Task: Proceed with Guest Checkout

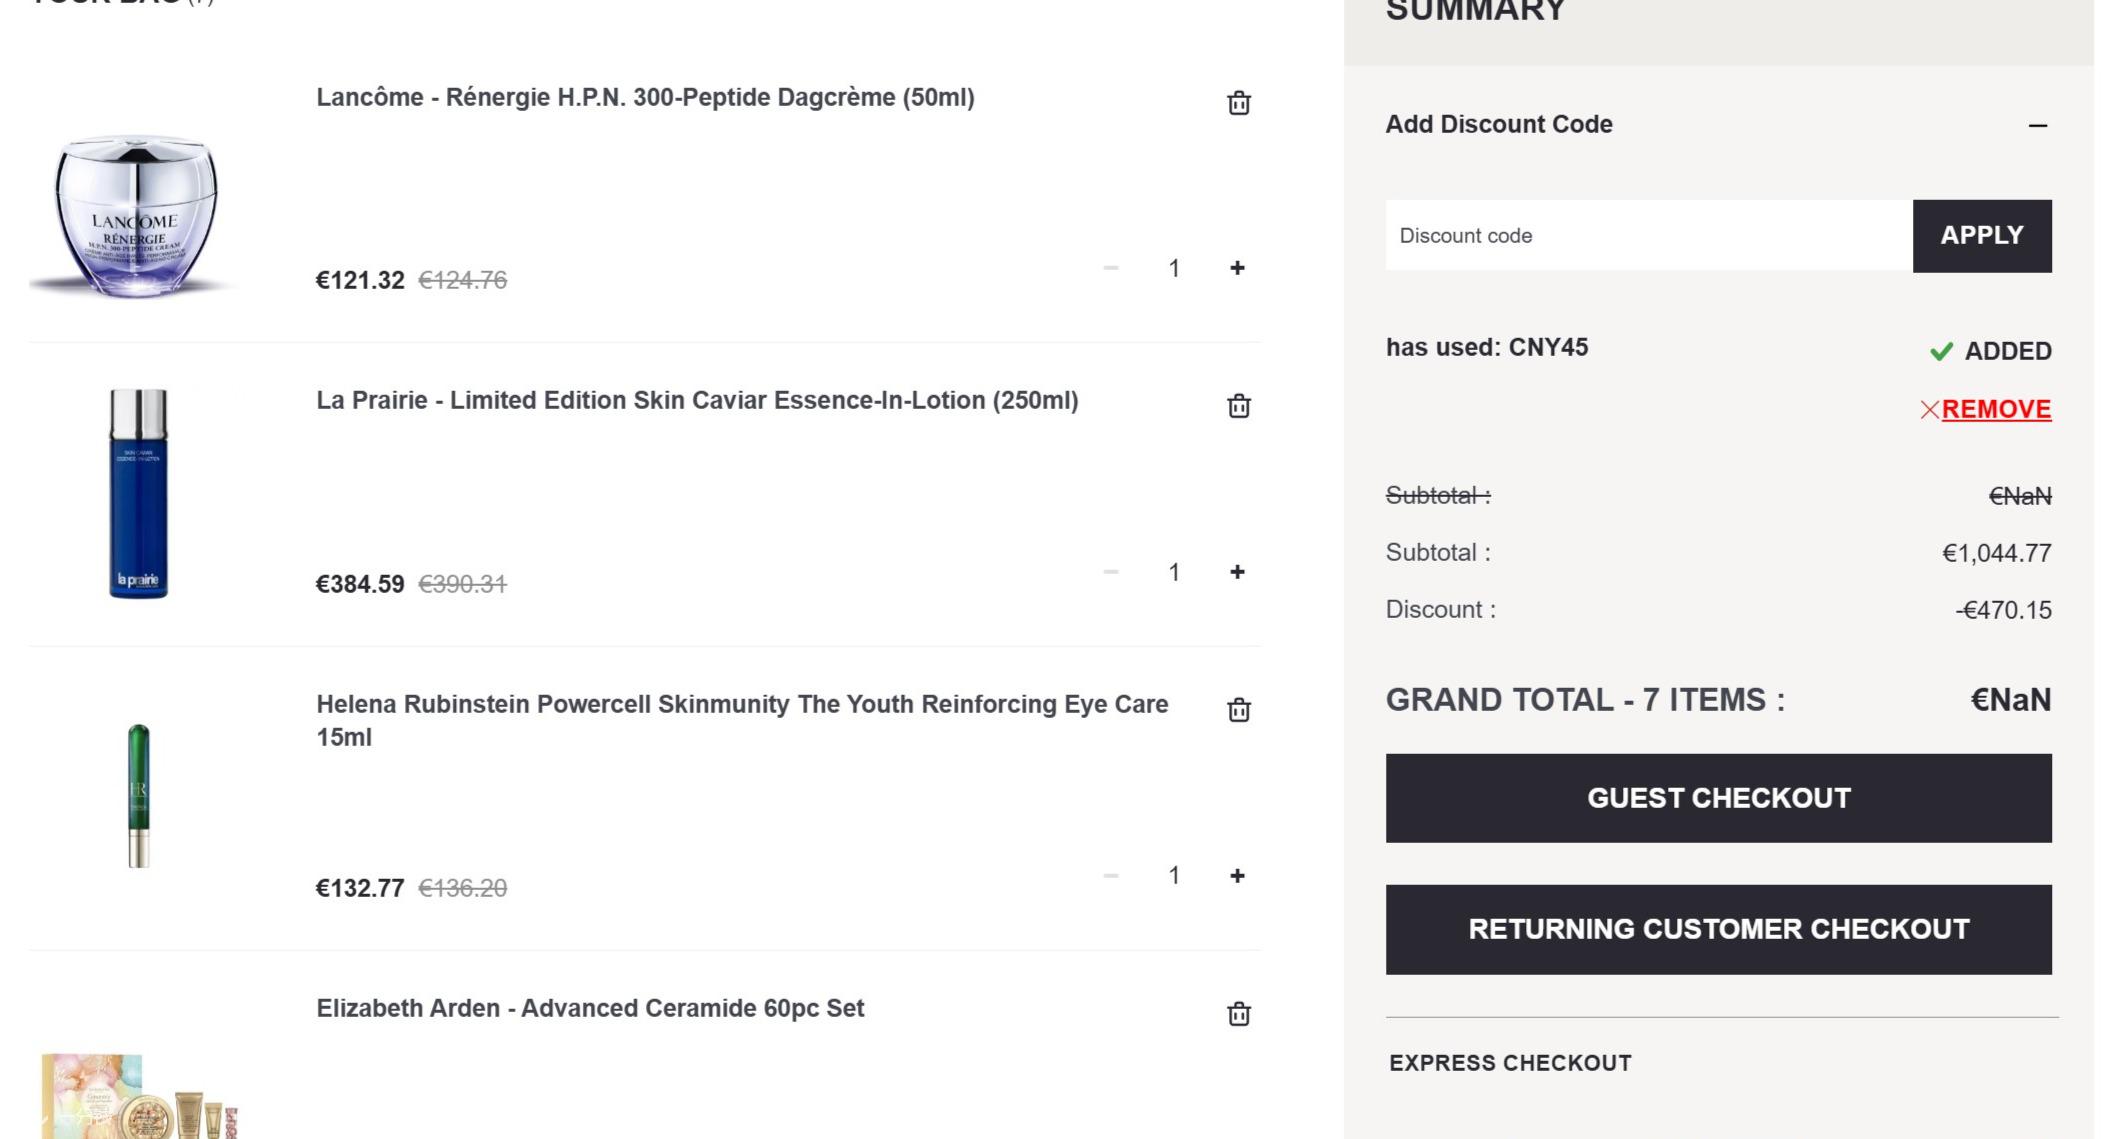Action: (x=1718, y=798)
